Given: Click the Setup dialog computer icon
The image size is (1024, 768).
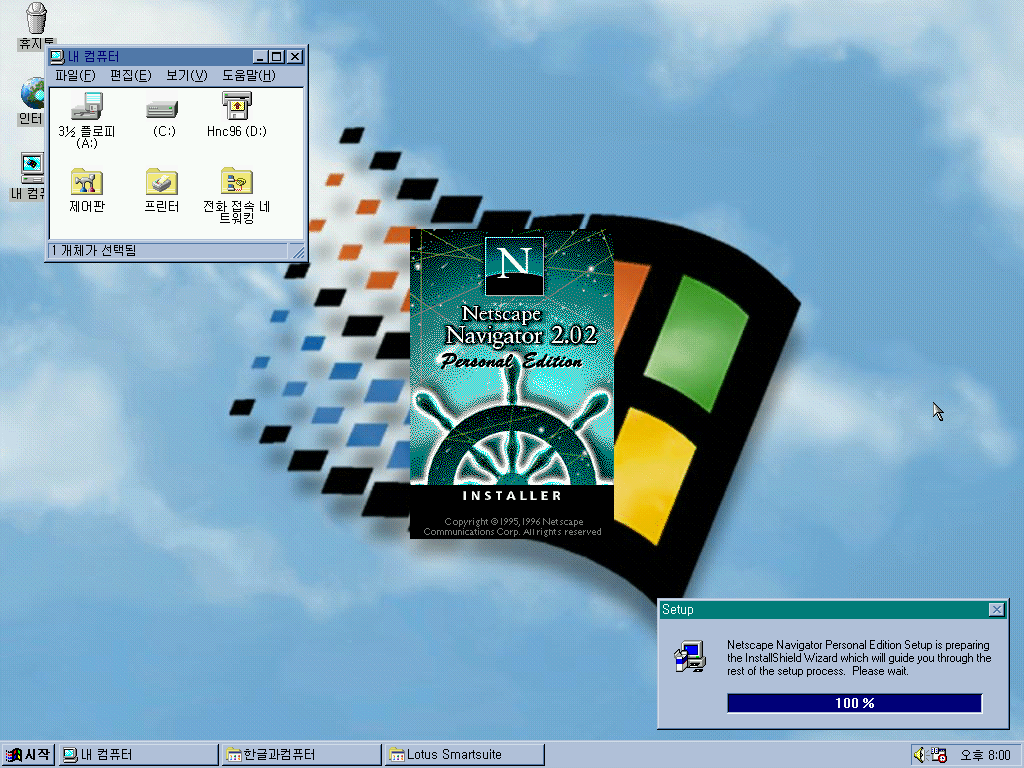Looking at the screenshot, I should (690, 656).
